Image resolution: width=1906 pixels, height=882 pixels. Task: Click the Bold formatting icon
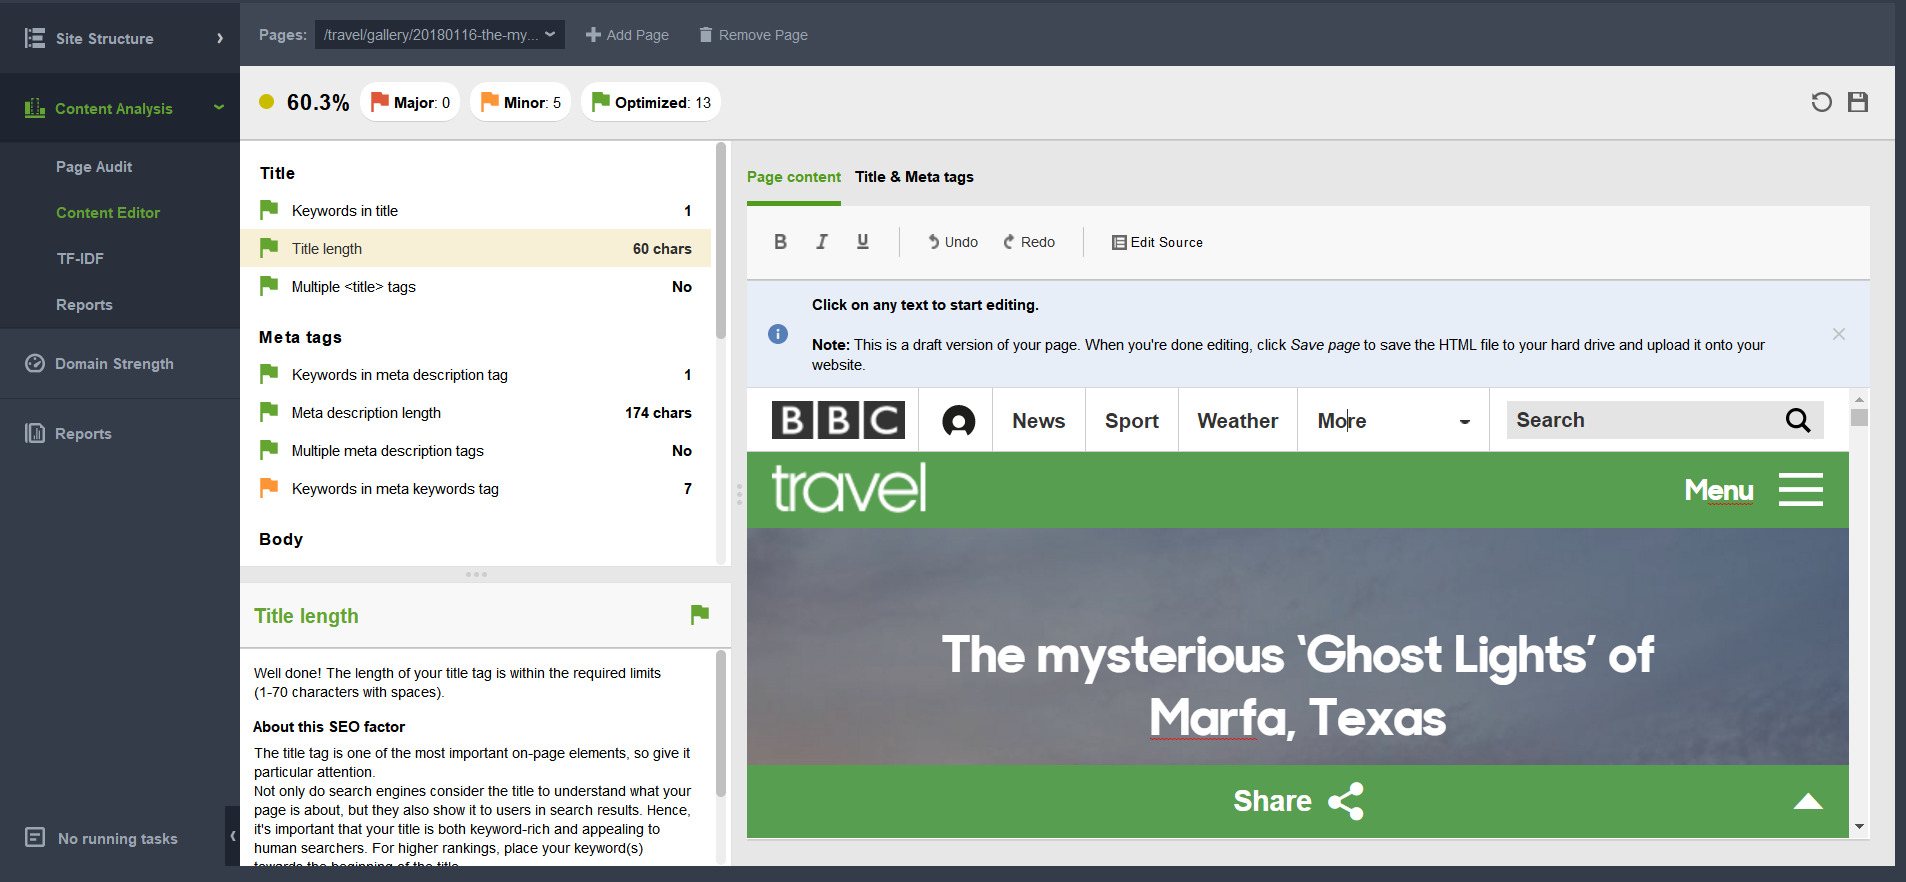click(x=780, y=242)
